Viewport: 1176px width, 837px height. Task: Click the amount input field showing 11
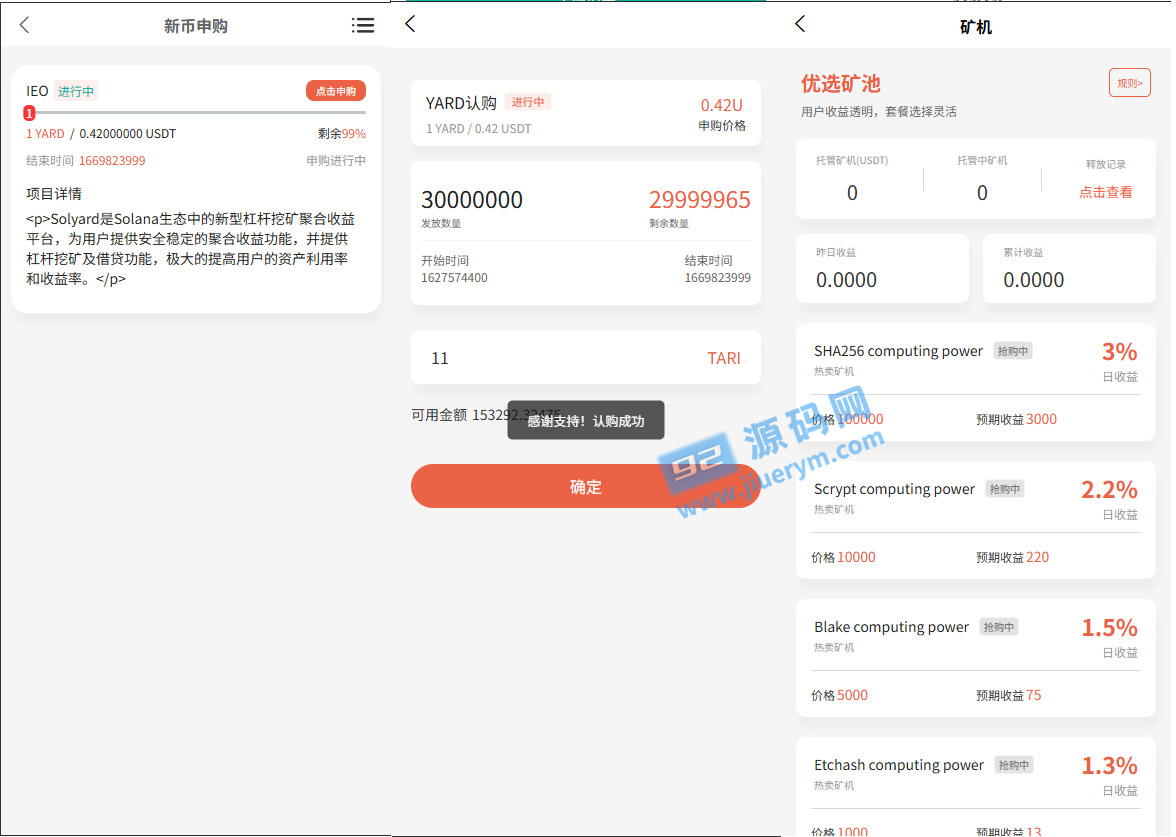point(586,358)
